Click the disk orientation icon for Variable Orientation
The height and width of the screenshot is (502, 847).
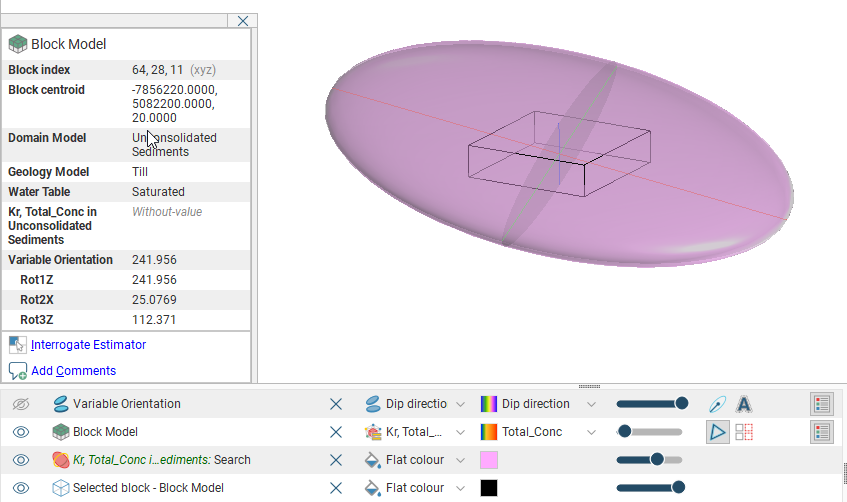pos(717,404)
